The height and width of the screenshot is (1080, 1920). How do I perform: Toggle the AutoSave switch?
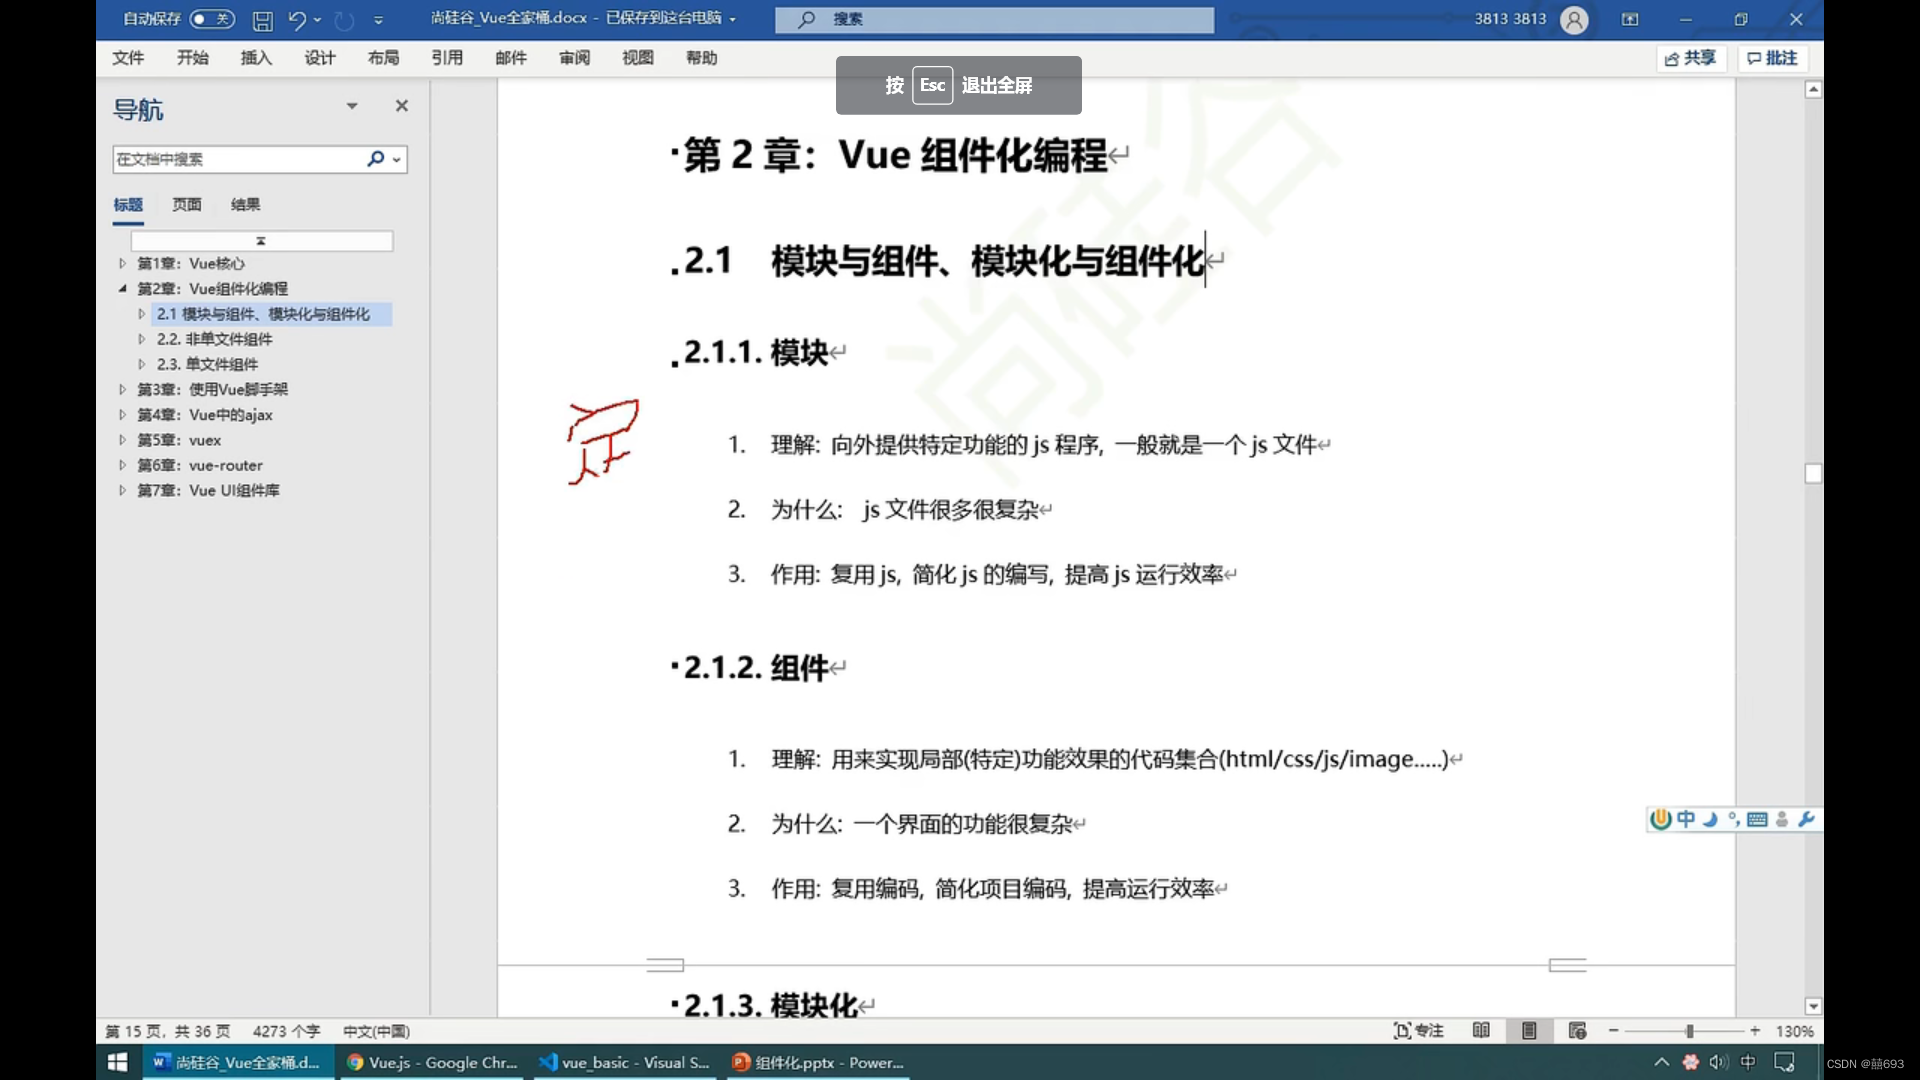(212, 19)
